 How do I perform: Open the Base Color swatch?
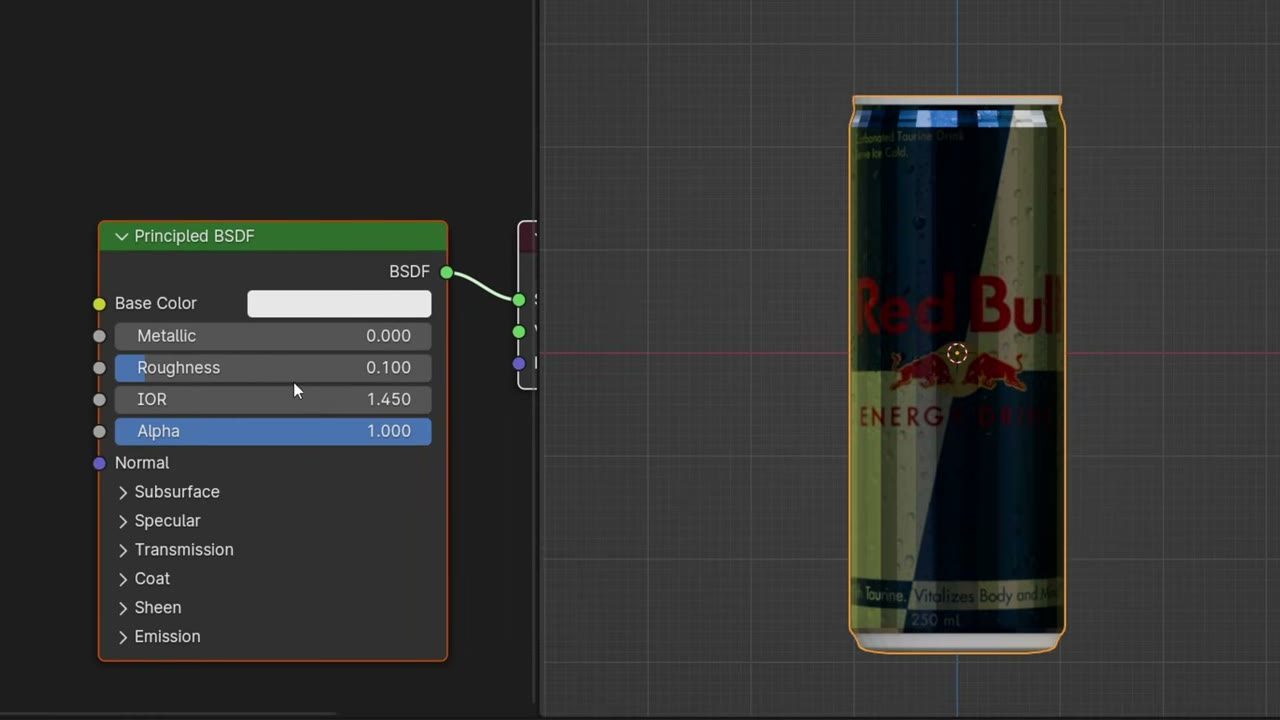pos(339,303)
